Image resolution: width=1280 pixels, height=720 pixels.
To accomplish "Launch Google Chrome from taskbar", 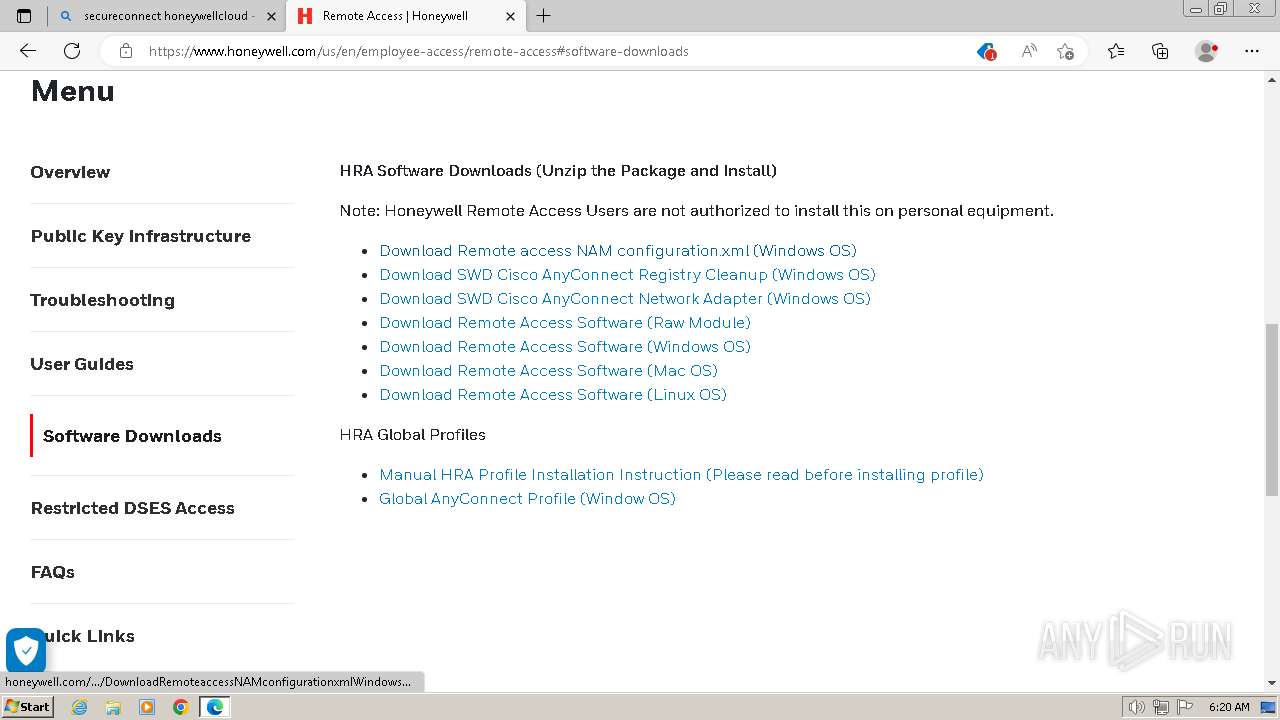I will (x=181, y=707).
